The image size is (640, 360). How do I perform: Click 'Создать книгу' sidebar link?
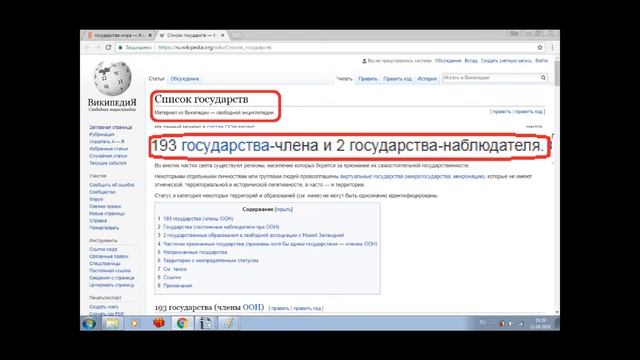[x=104, y=307]
